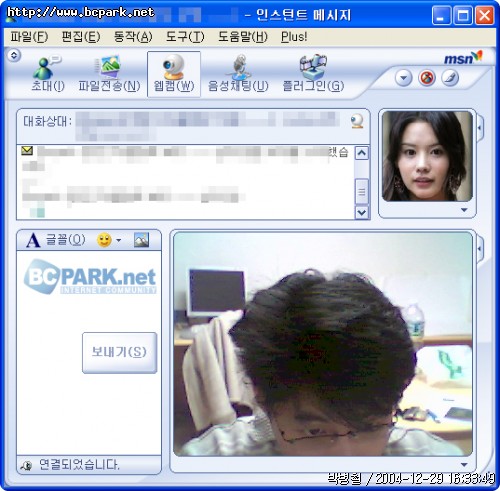Click the 보내기(S) send button
Viewport: 500px width, 491px height.
119,352
